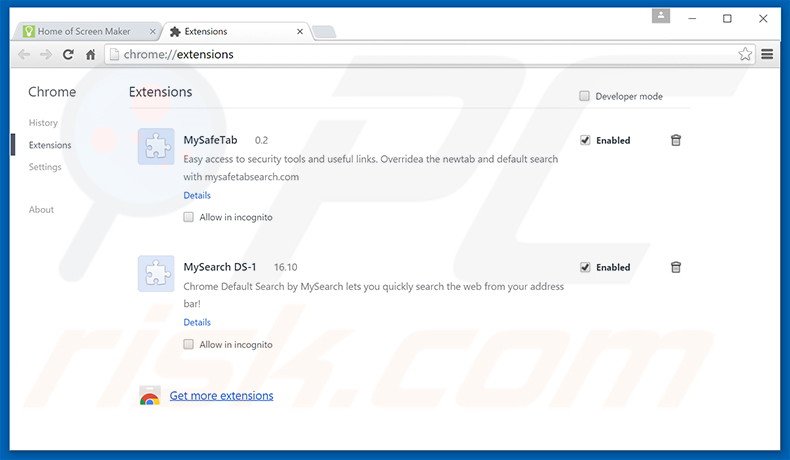Maximize the Chrome window
The height and width of the screenshot is (460, 790).
click(727, 19)
